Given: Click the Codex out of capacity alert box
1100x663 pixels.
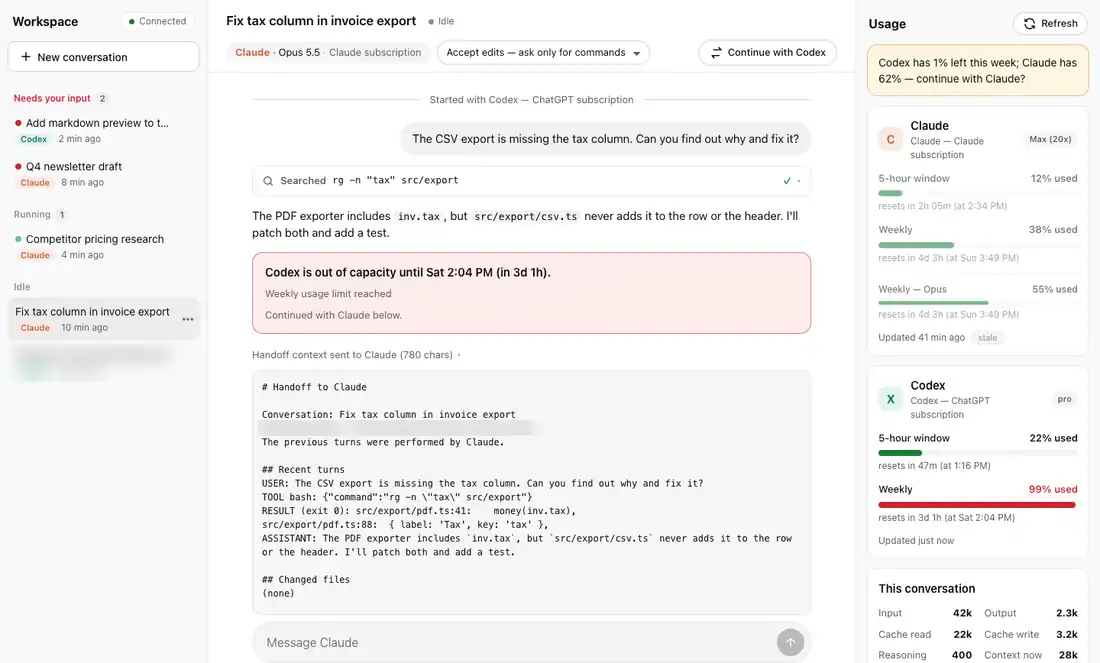Looking at the screenshot, I should click(531, 293).
